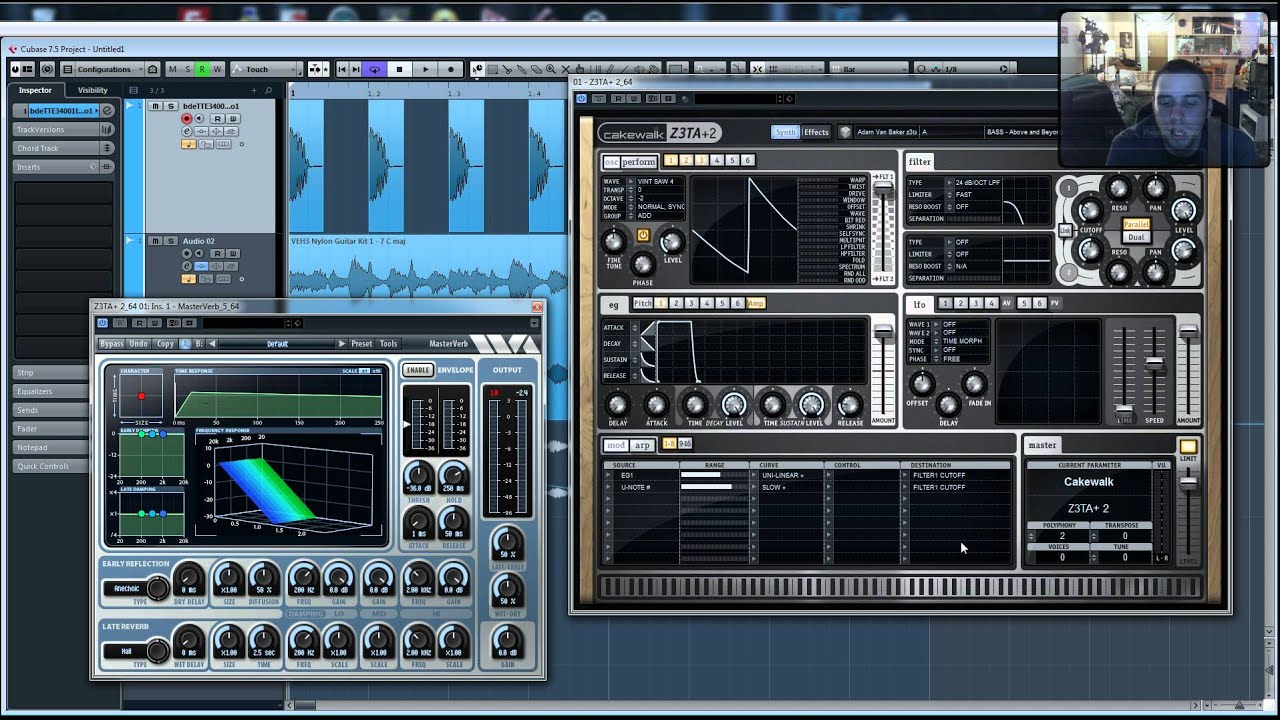
Task: Select the Object Selection arrow tool
Action: pos(477,69)
